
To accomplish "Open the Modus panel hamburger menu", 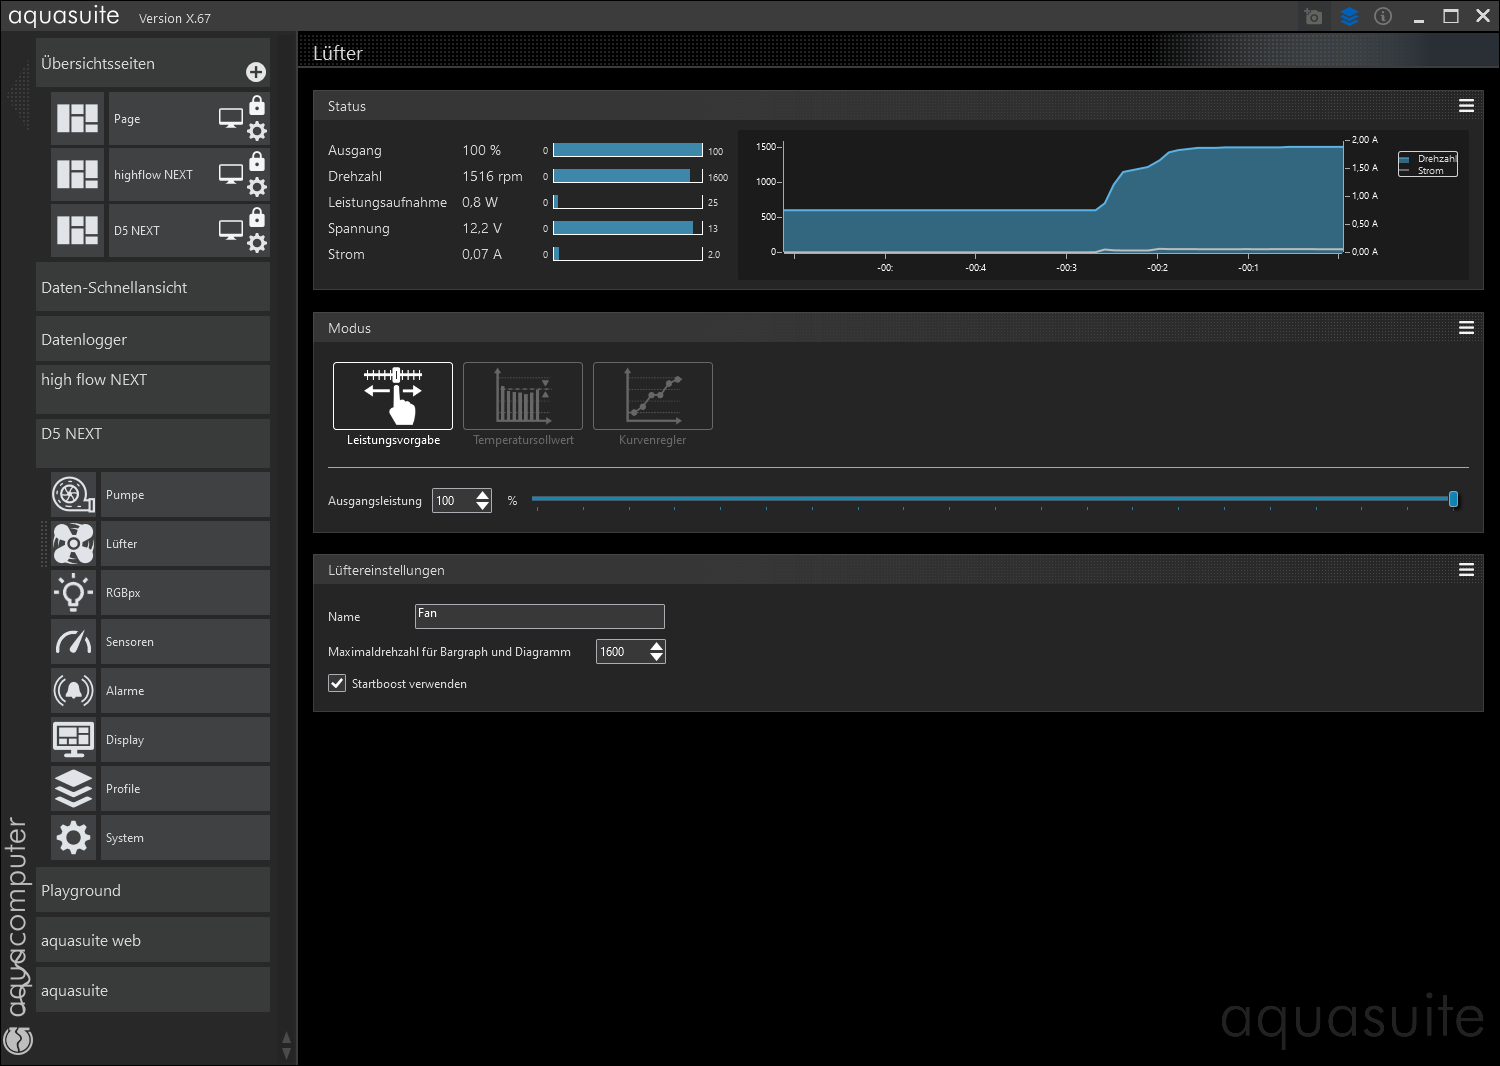I will point(1466,328).
